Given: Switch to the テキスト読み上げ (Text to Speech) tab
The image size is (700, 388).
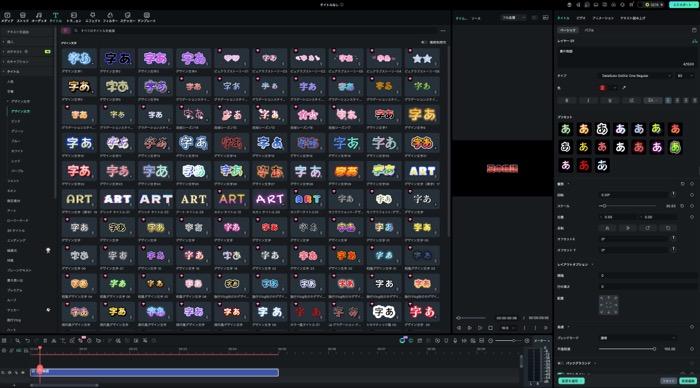Looking at the screenshot, I should click(633, 18).
